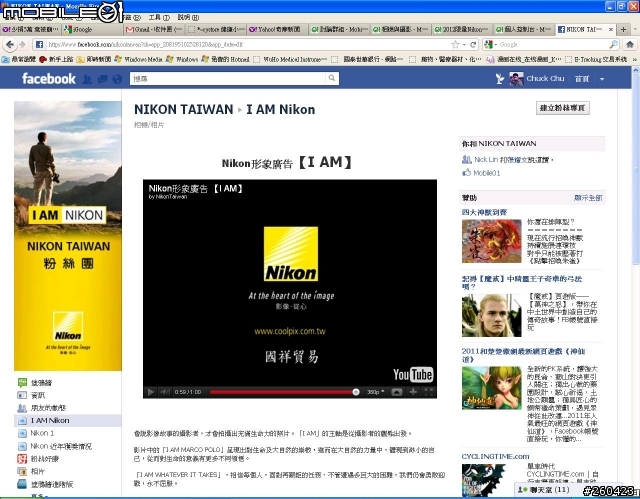Image resolution: width=640 pixels, height=499 pixels.
Task: Click Mobile01 like link
Action: click(487, 173)
